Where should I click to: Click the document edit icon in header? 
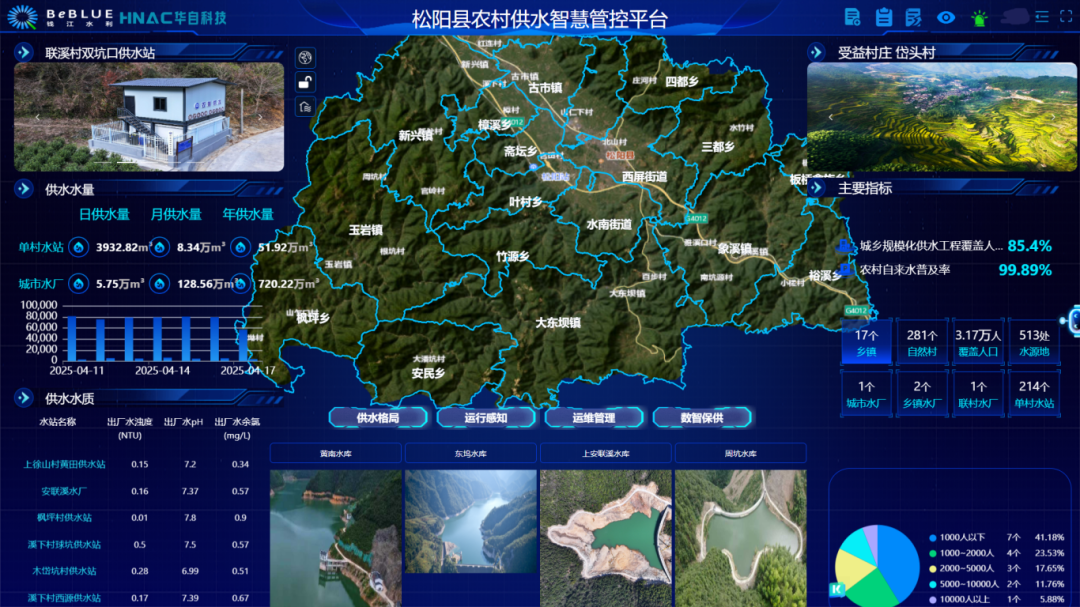pos(913,17)
